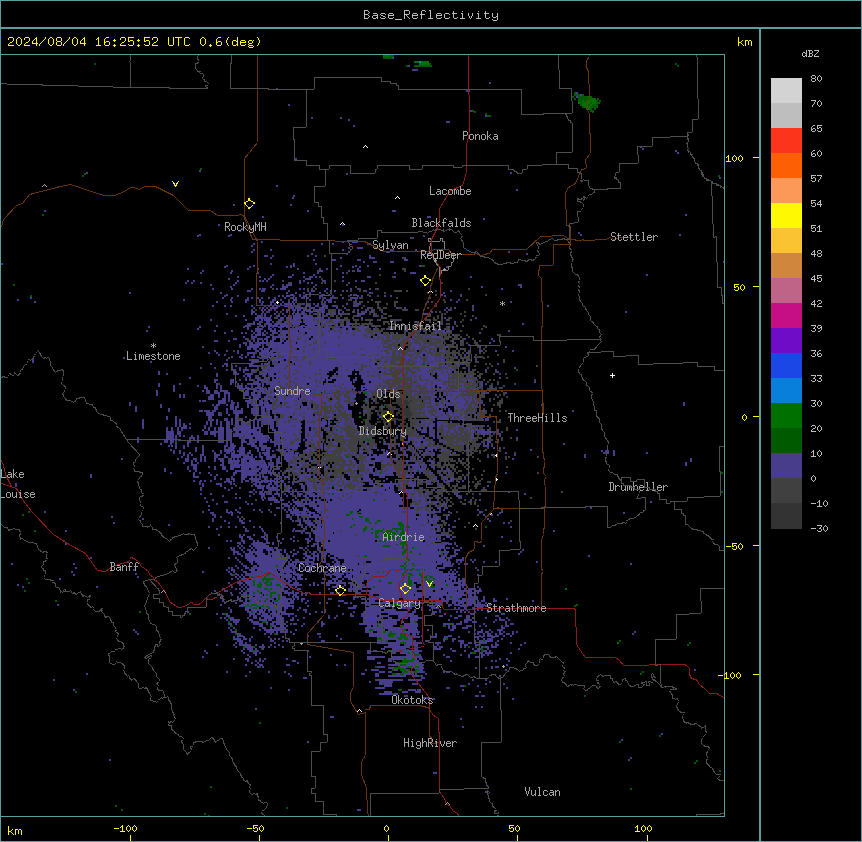
Task: Select the yellow diamond marker between Olds and Didsbury
Action: pos(388,417)
